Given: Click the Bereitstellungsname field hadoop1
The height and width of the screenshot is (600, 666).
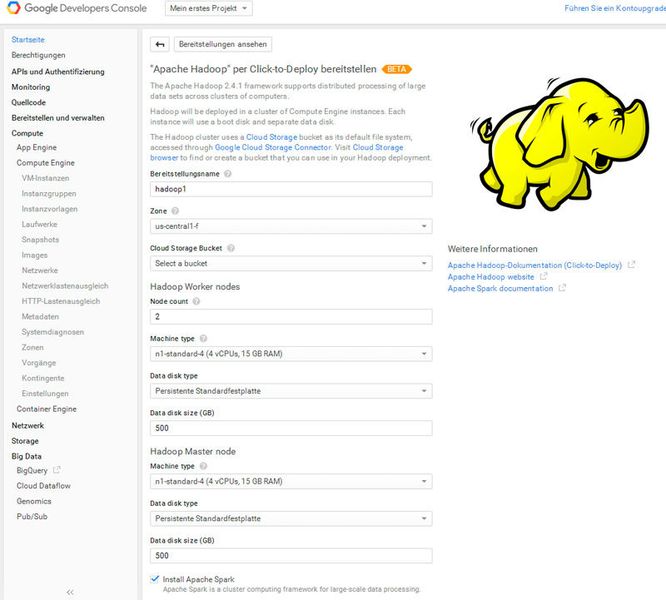Looking at the screenshot, I should [291, 189].
